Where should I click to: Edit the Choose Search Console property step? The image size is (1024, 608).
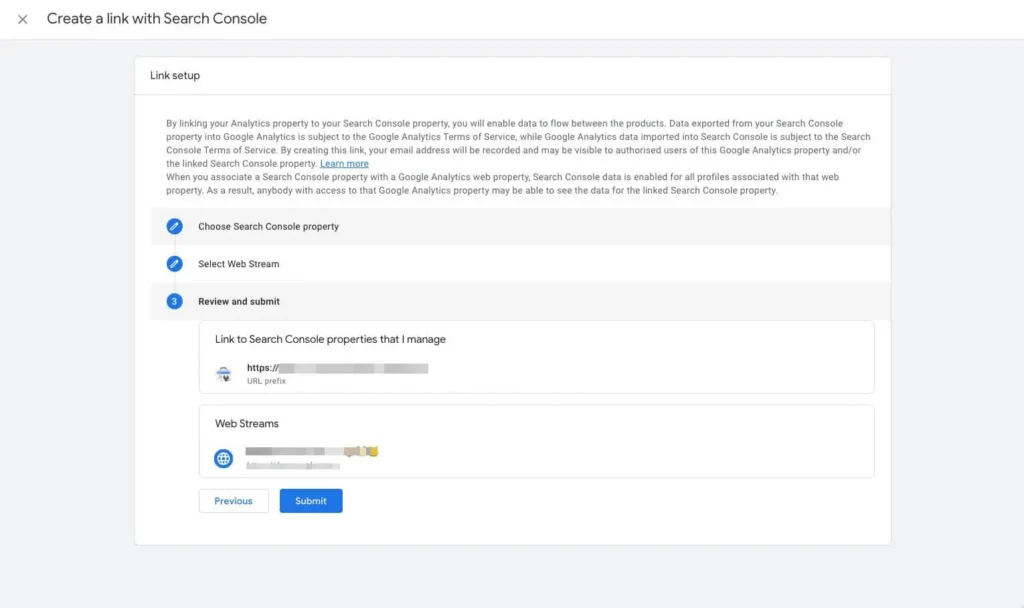(x=175, y=227)
